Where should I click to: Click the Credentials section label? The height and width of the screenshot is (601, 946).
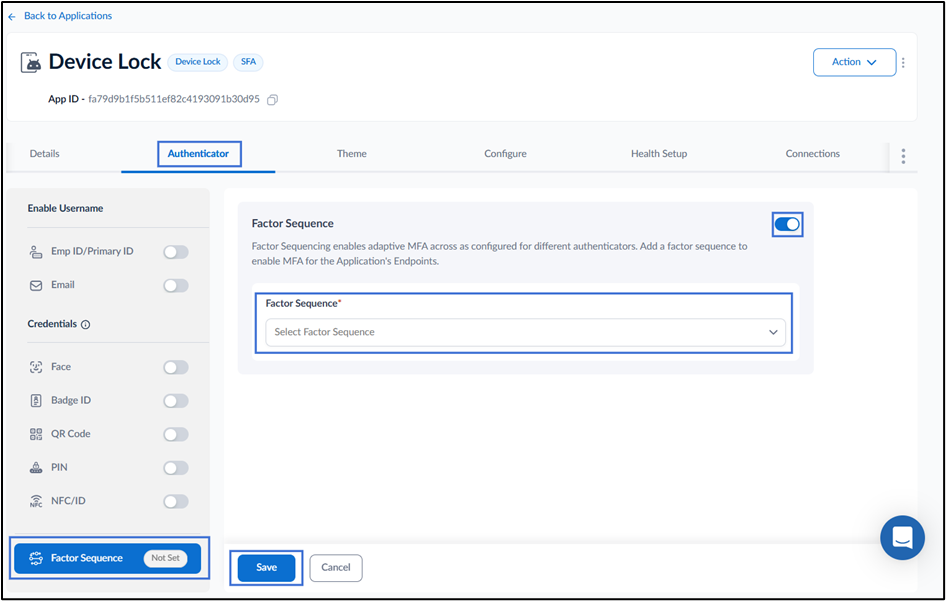click(x=52, y=324)
